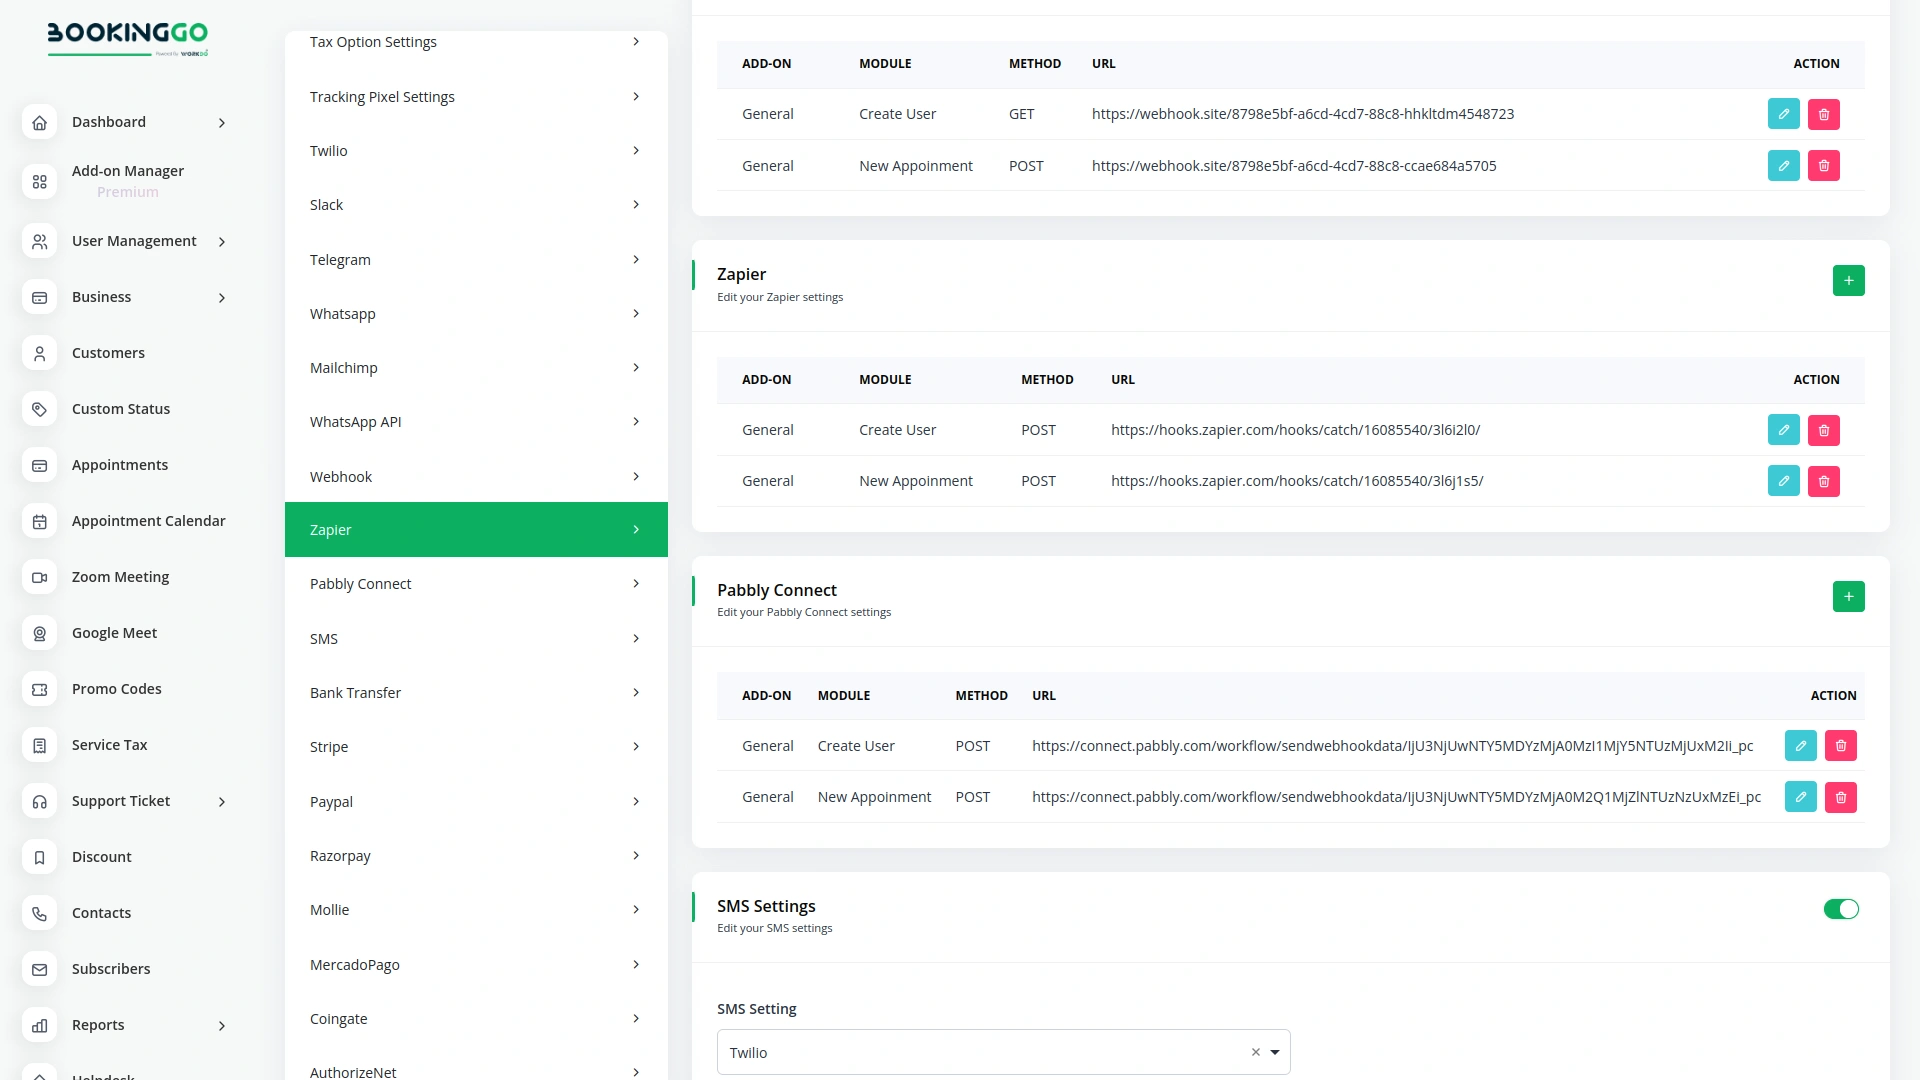The image size is (1920, 1080).
Task: Open the SMS Setting dropdown
Action: pos(1275,1052)
